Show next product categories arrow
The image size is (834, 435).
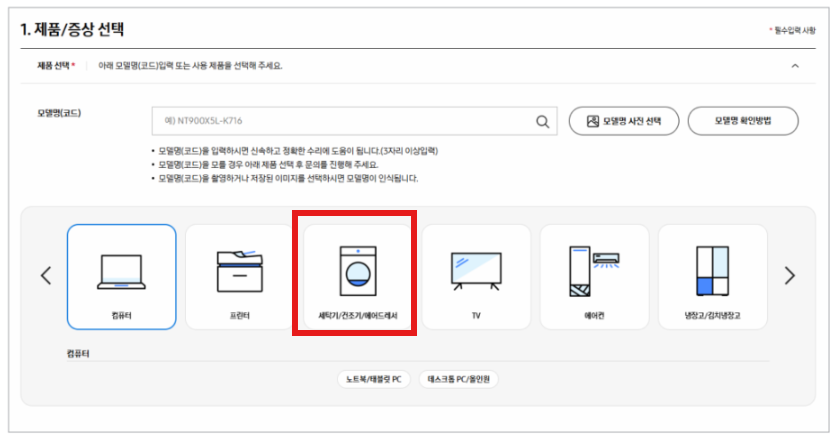[x=790, y=275]
